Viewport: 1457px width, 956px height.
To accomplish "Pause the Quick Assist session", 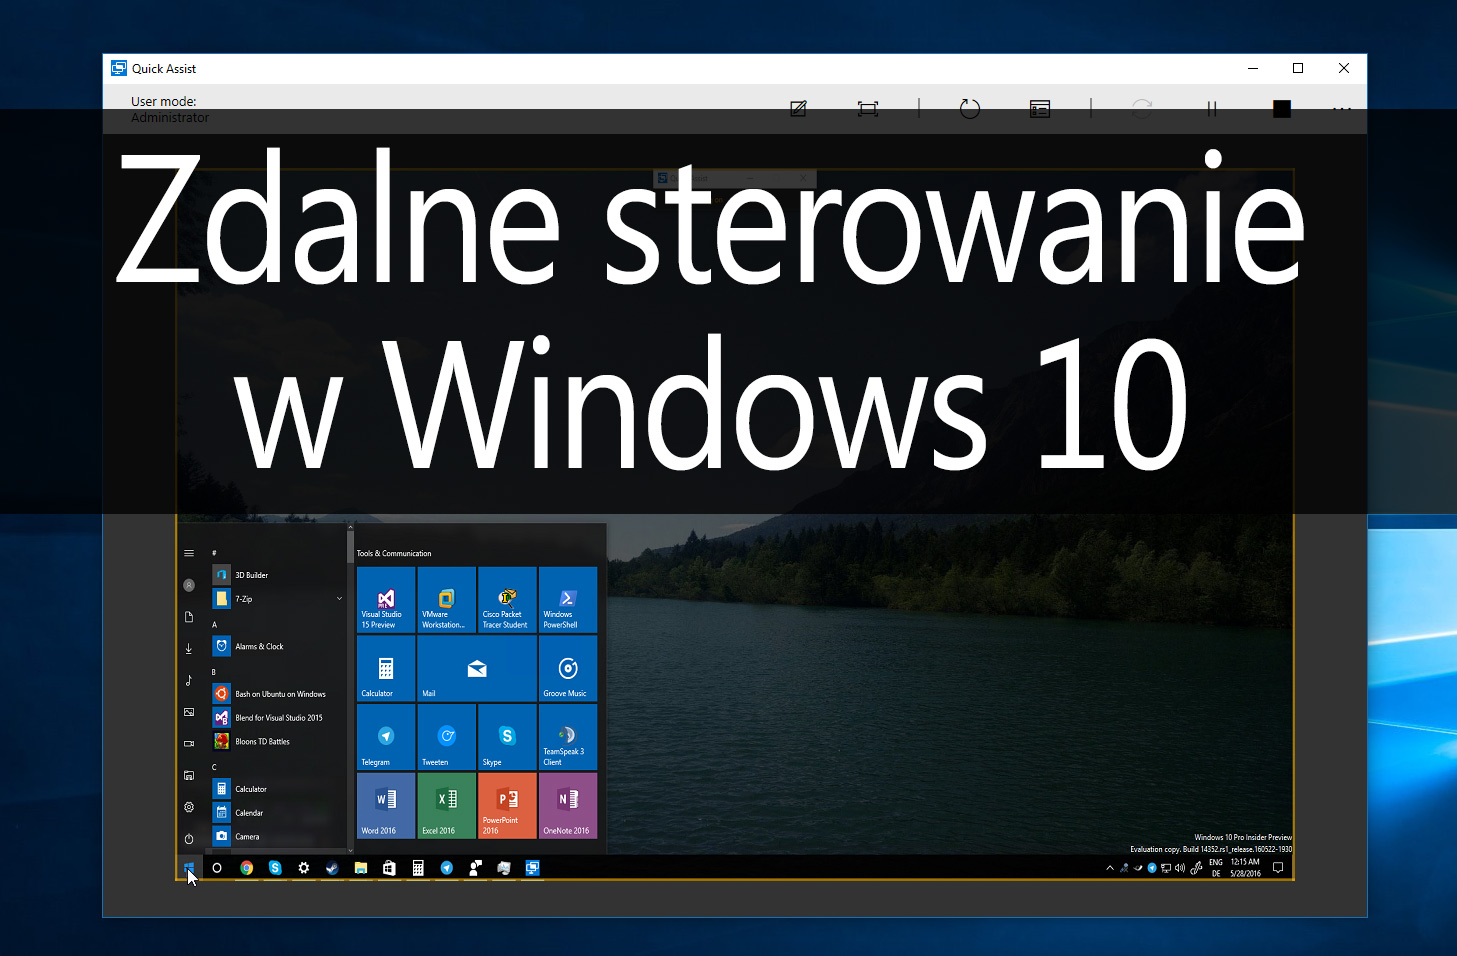I will 1212,108.
